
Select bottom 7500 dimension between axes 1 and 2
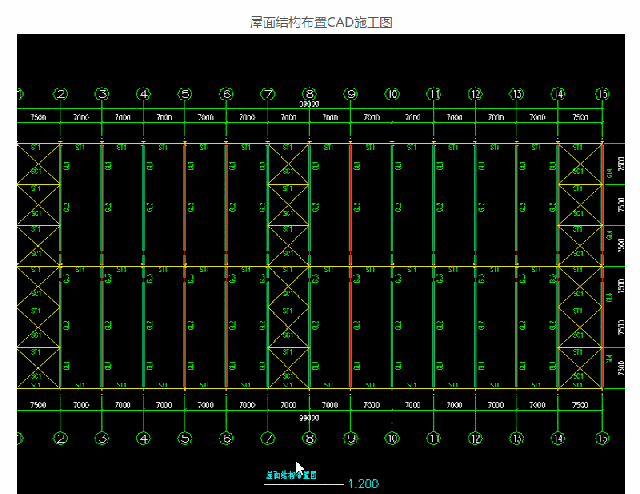[x=39, y=406]
